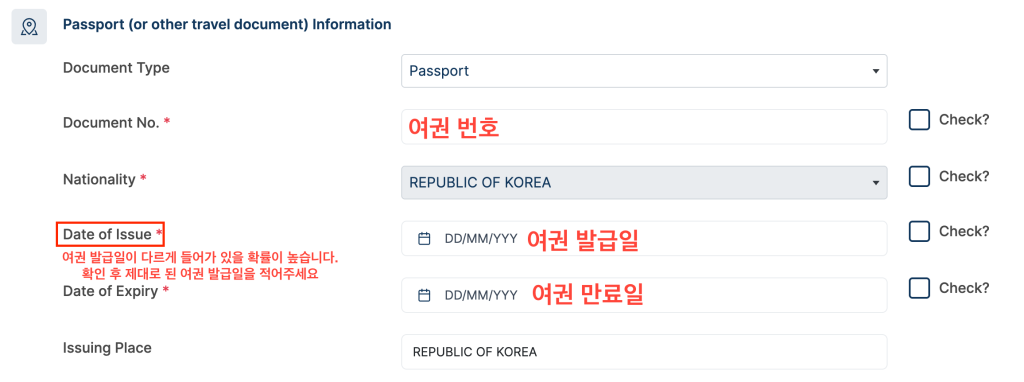Enable the Check? box beside Date of Issue
This screenshot has width=1024, height=382.
[x=920, y=231]
